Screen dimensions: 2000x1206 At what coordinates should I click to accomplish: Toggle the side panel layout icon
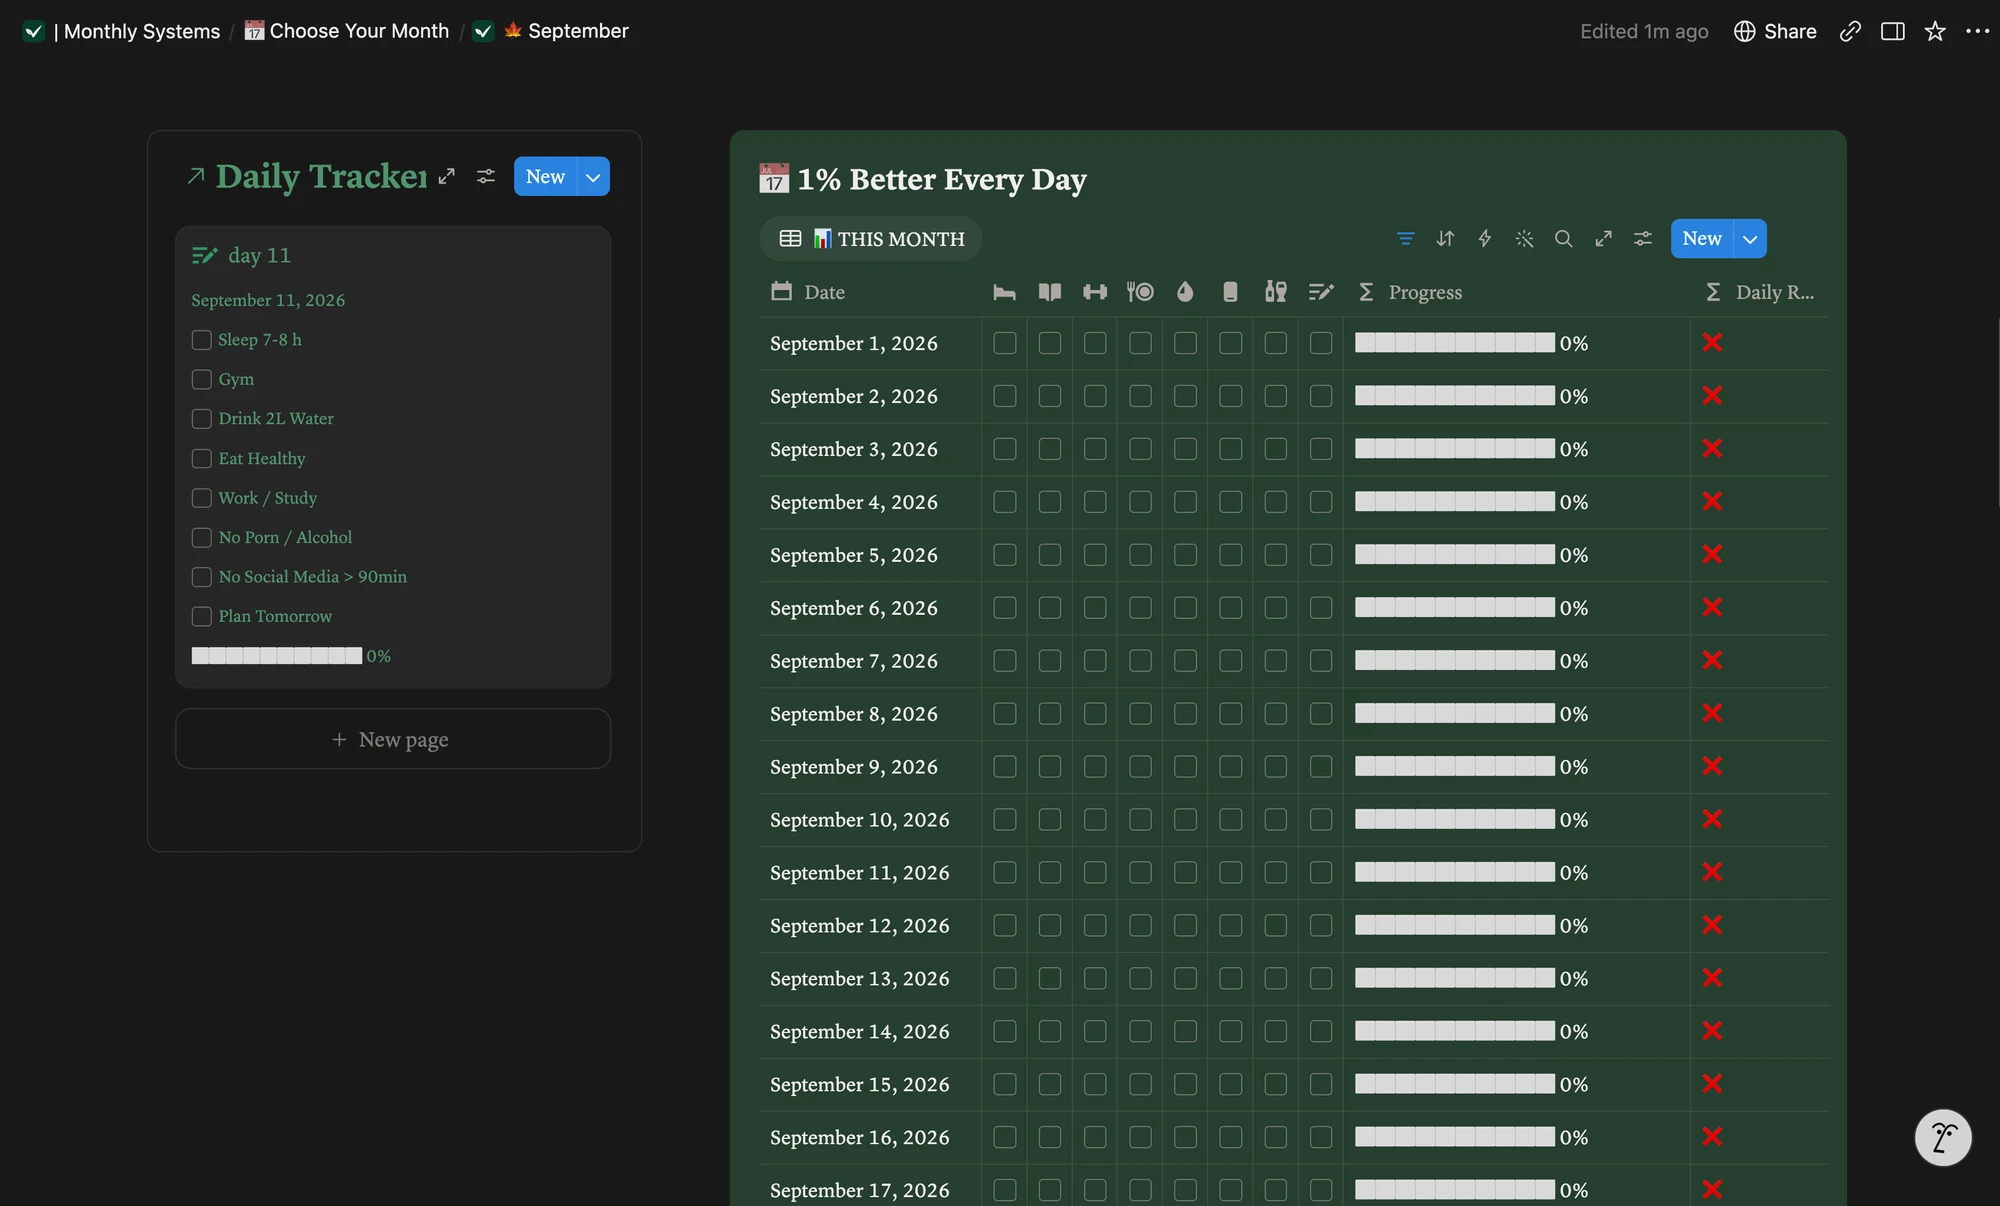pos(1893,31)
